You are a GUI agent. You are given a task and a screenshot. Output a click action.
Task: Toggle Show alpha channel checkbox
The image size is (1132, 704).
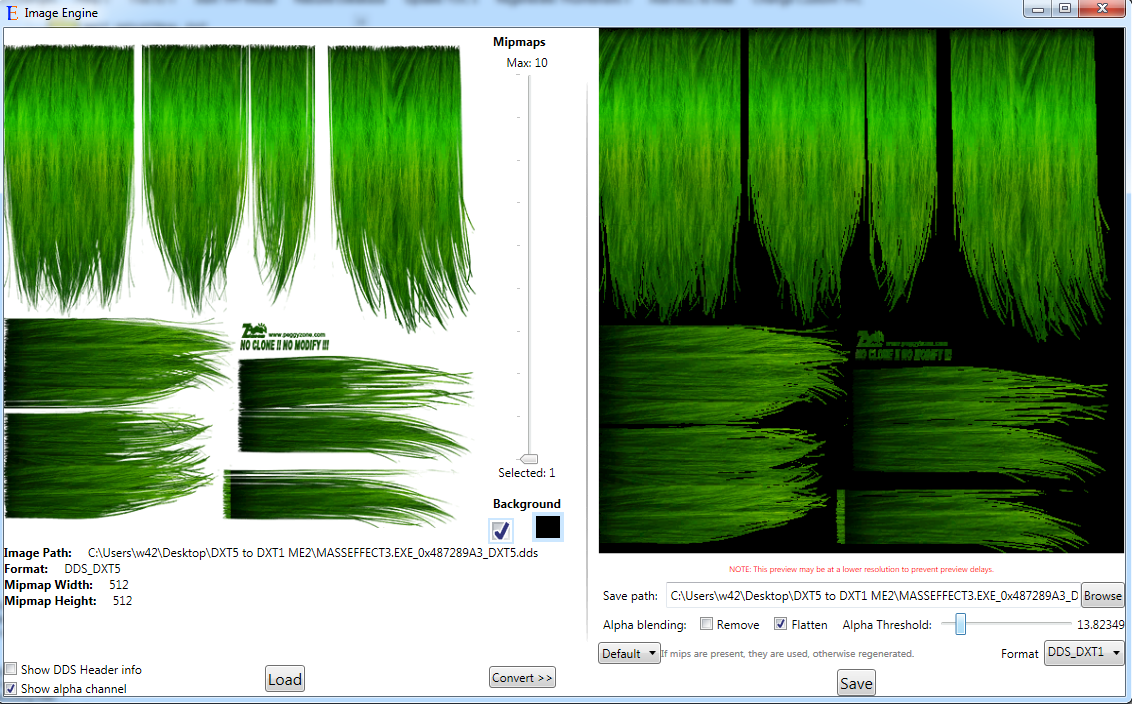11,688
